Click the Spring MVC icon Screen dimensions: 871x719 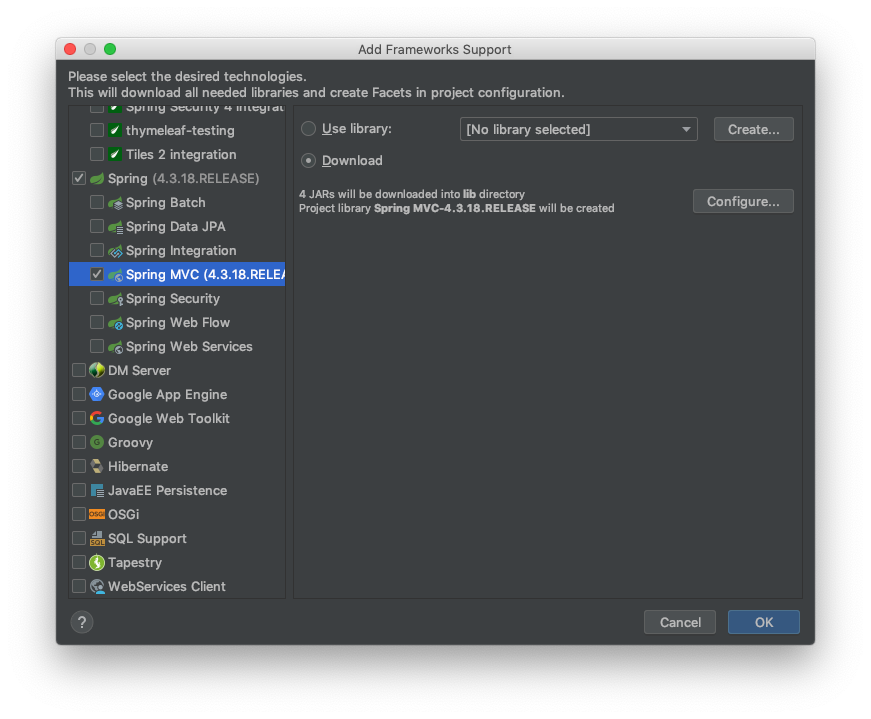coord(116,274)
